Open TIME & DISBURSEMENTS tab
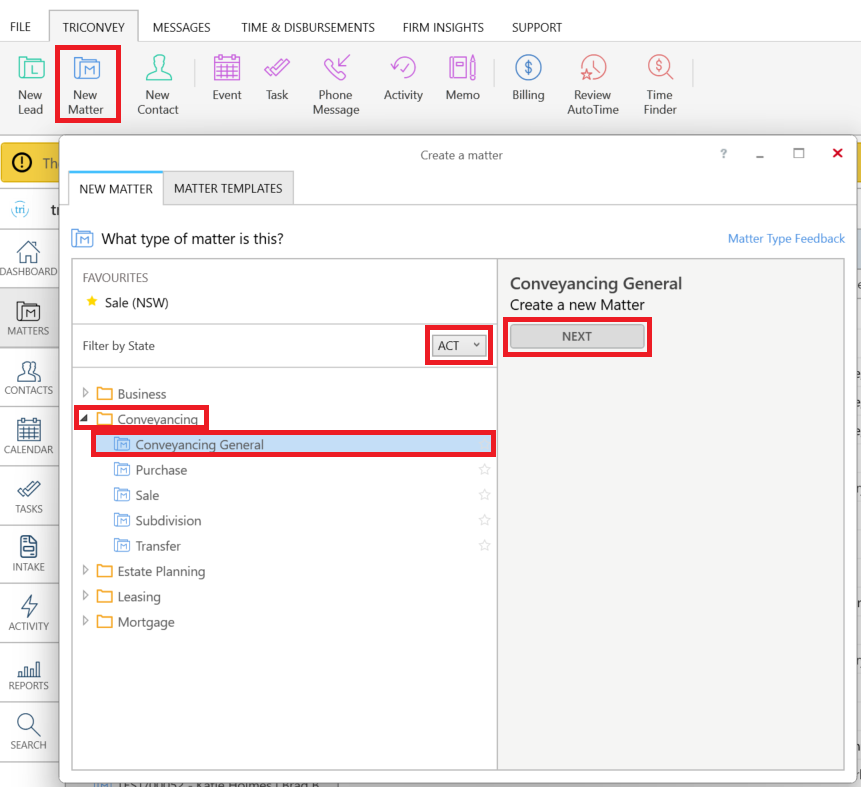This screenshot has height=787, width=861. pos(308,27)
